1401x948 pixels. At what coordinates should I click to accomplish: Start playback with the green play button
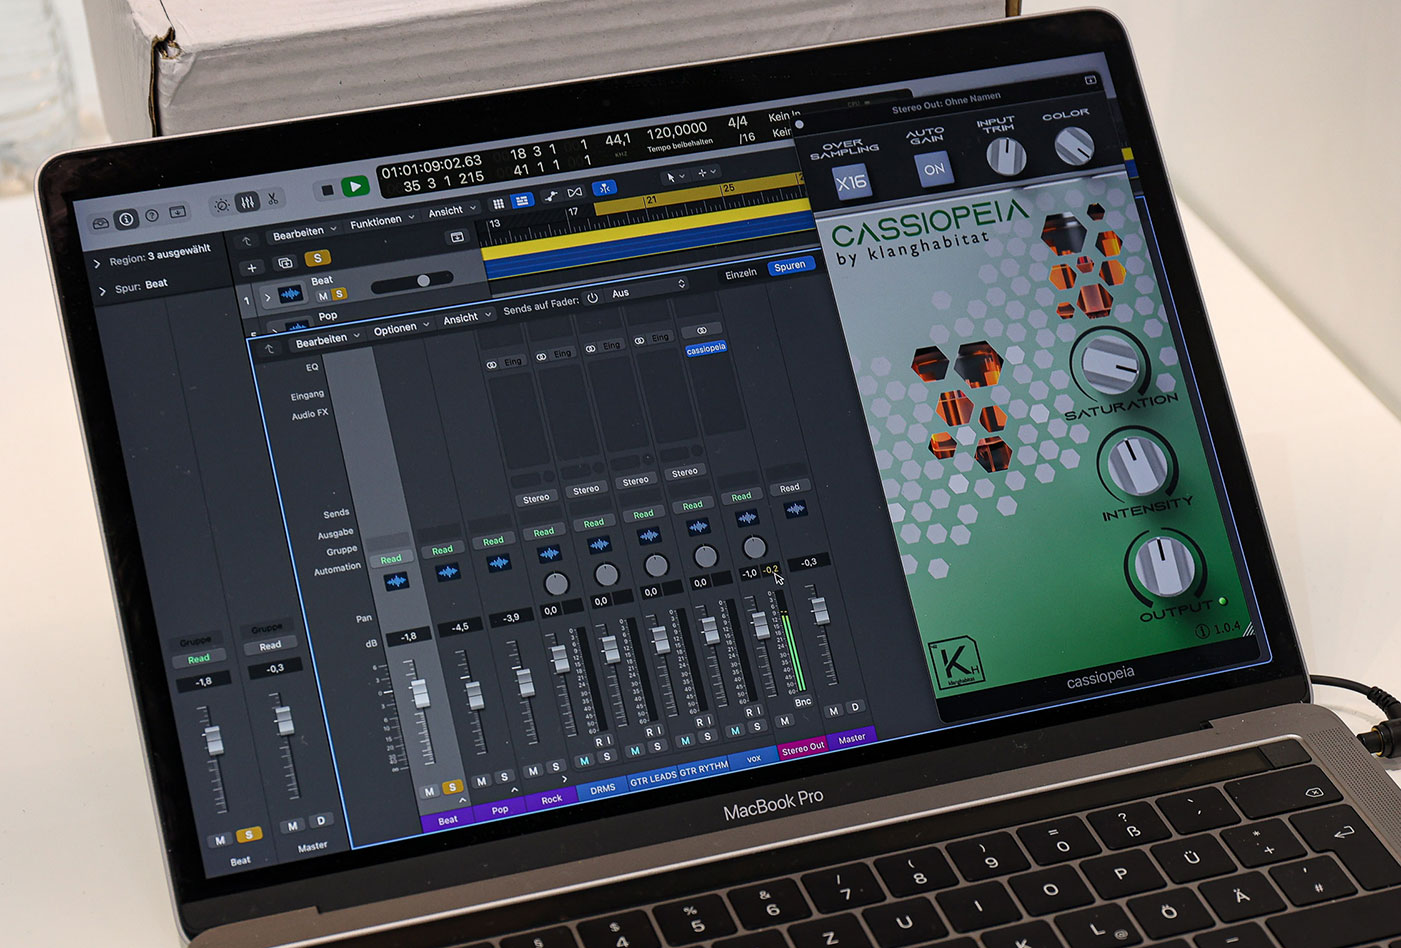[x=354, y=186]
